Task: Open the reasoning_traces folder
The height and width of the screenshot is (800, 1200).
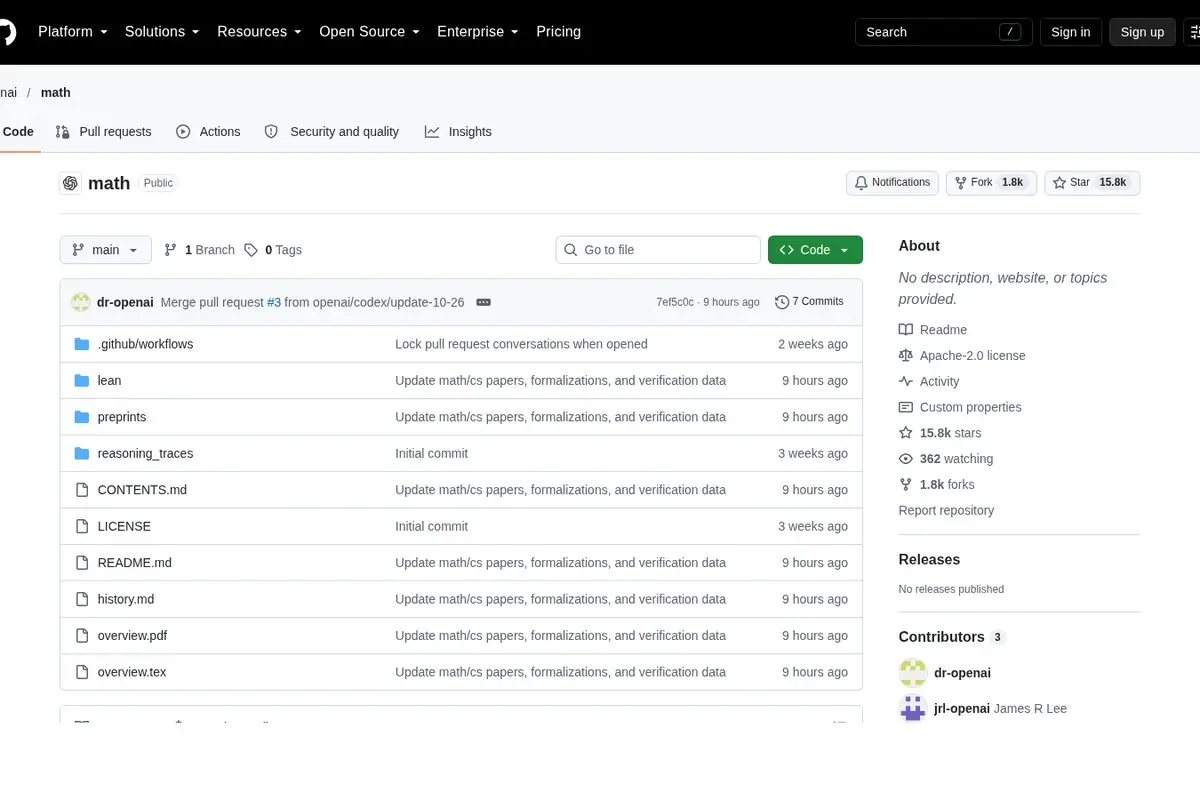Action: 145,454
